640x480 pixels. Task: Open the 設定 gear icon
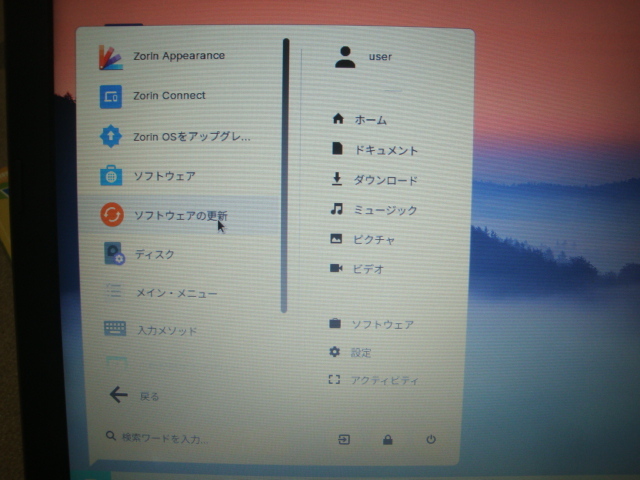[x=335, y=351]
